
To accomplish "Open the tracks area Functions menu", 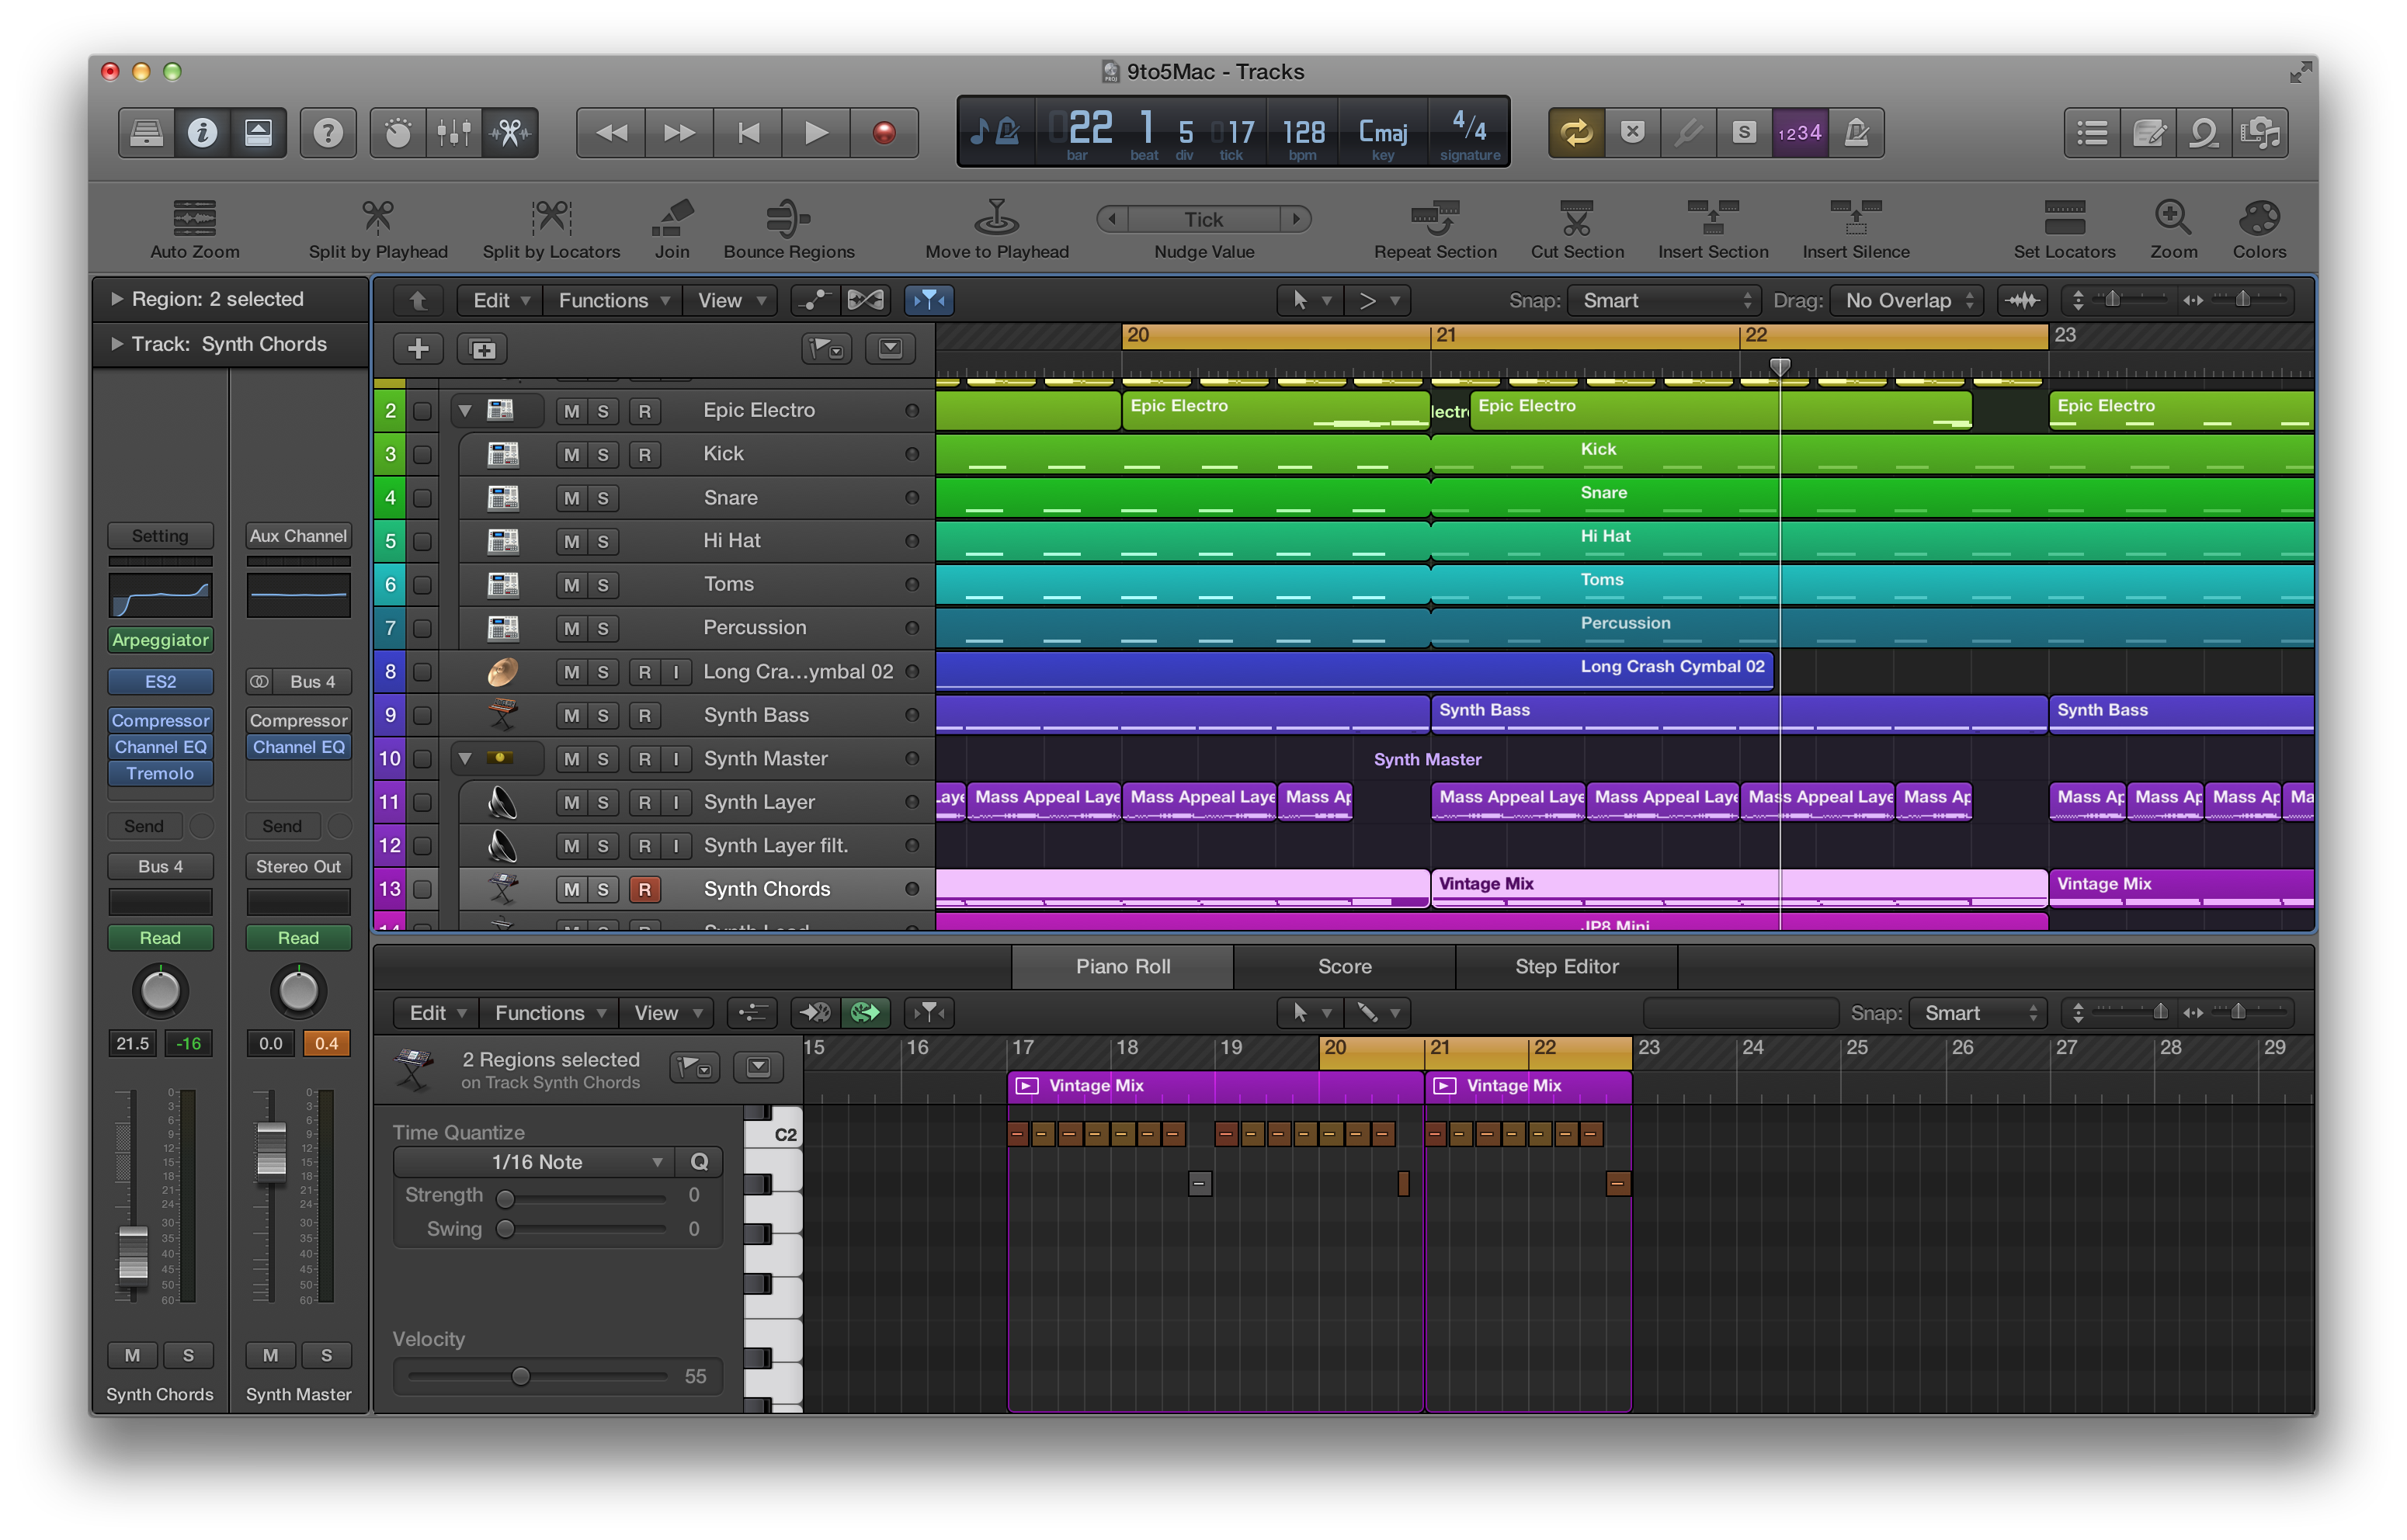I will [x=612, y=300].
